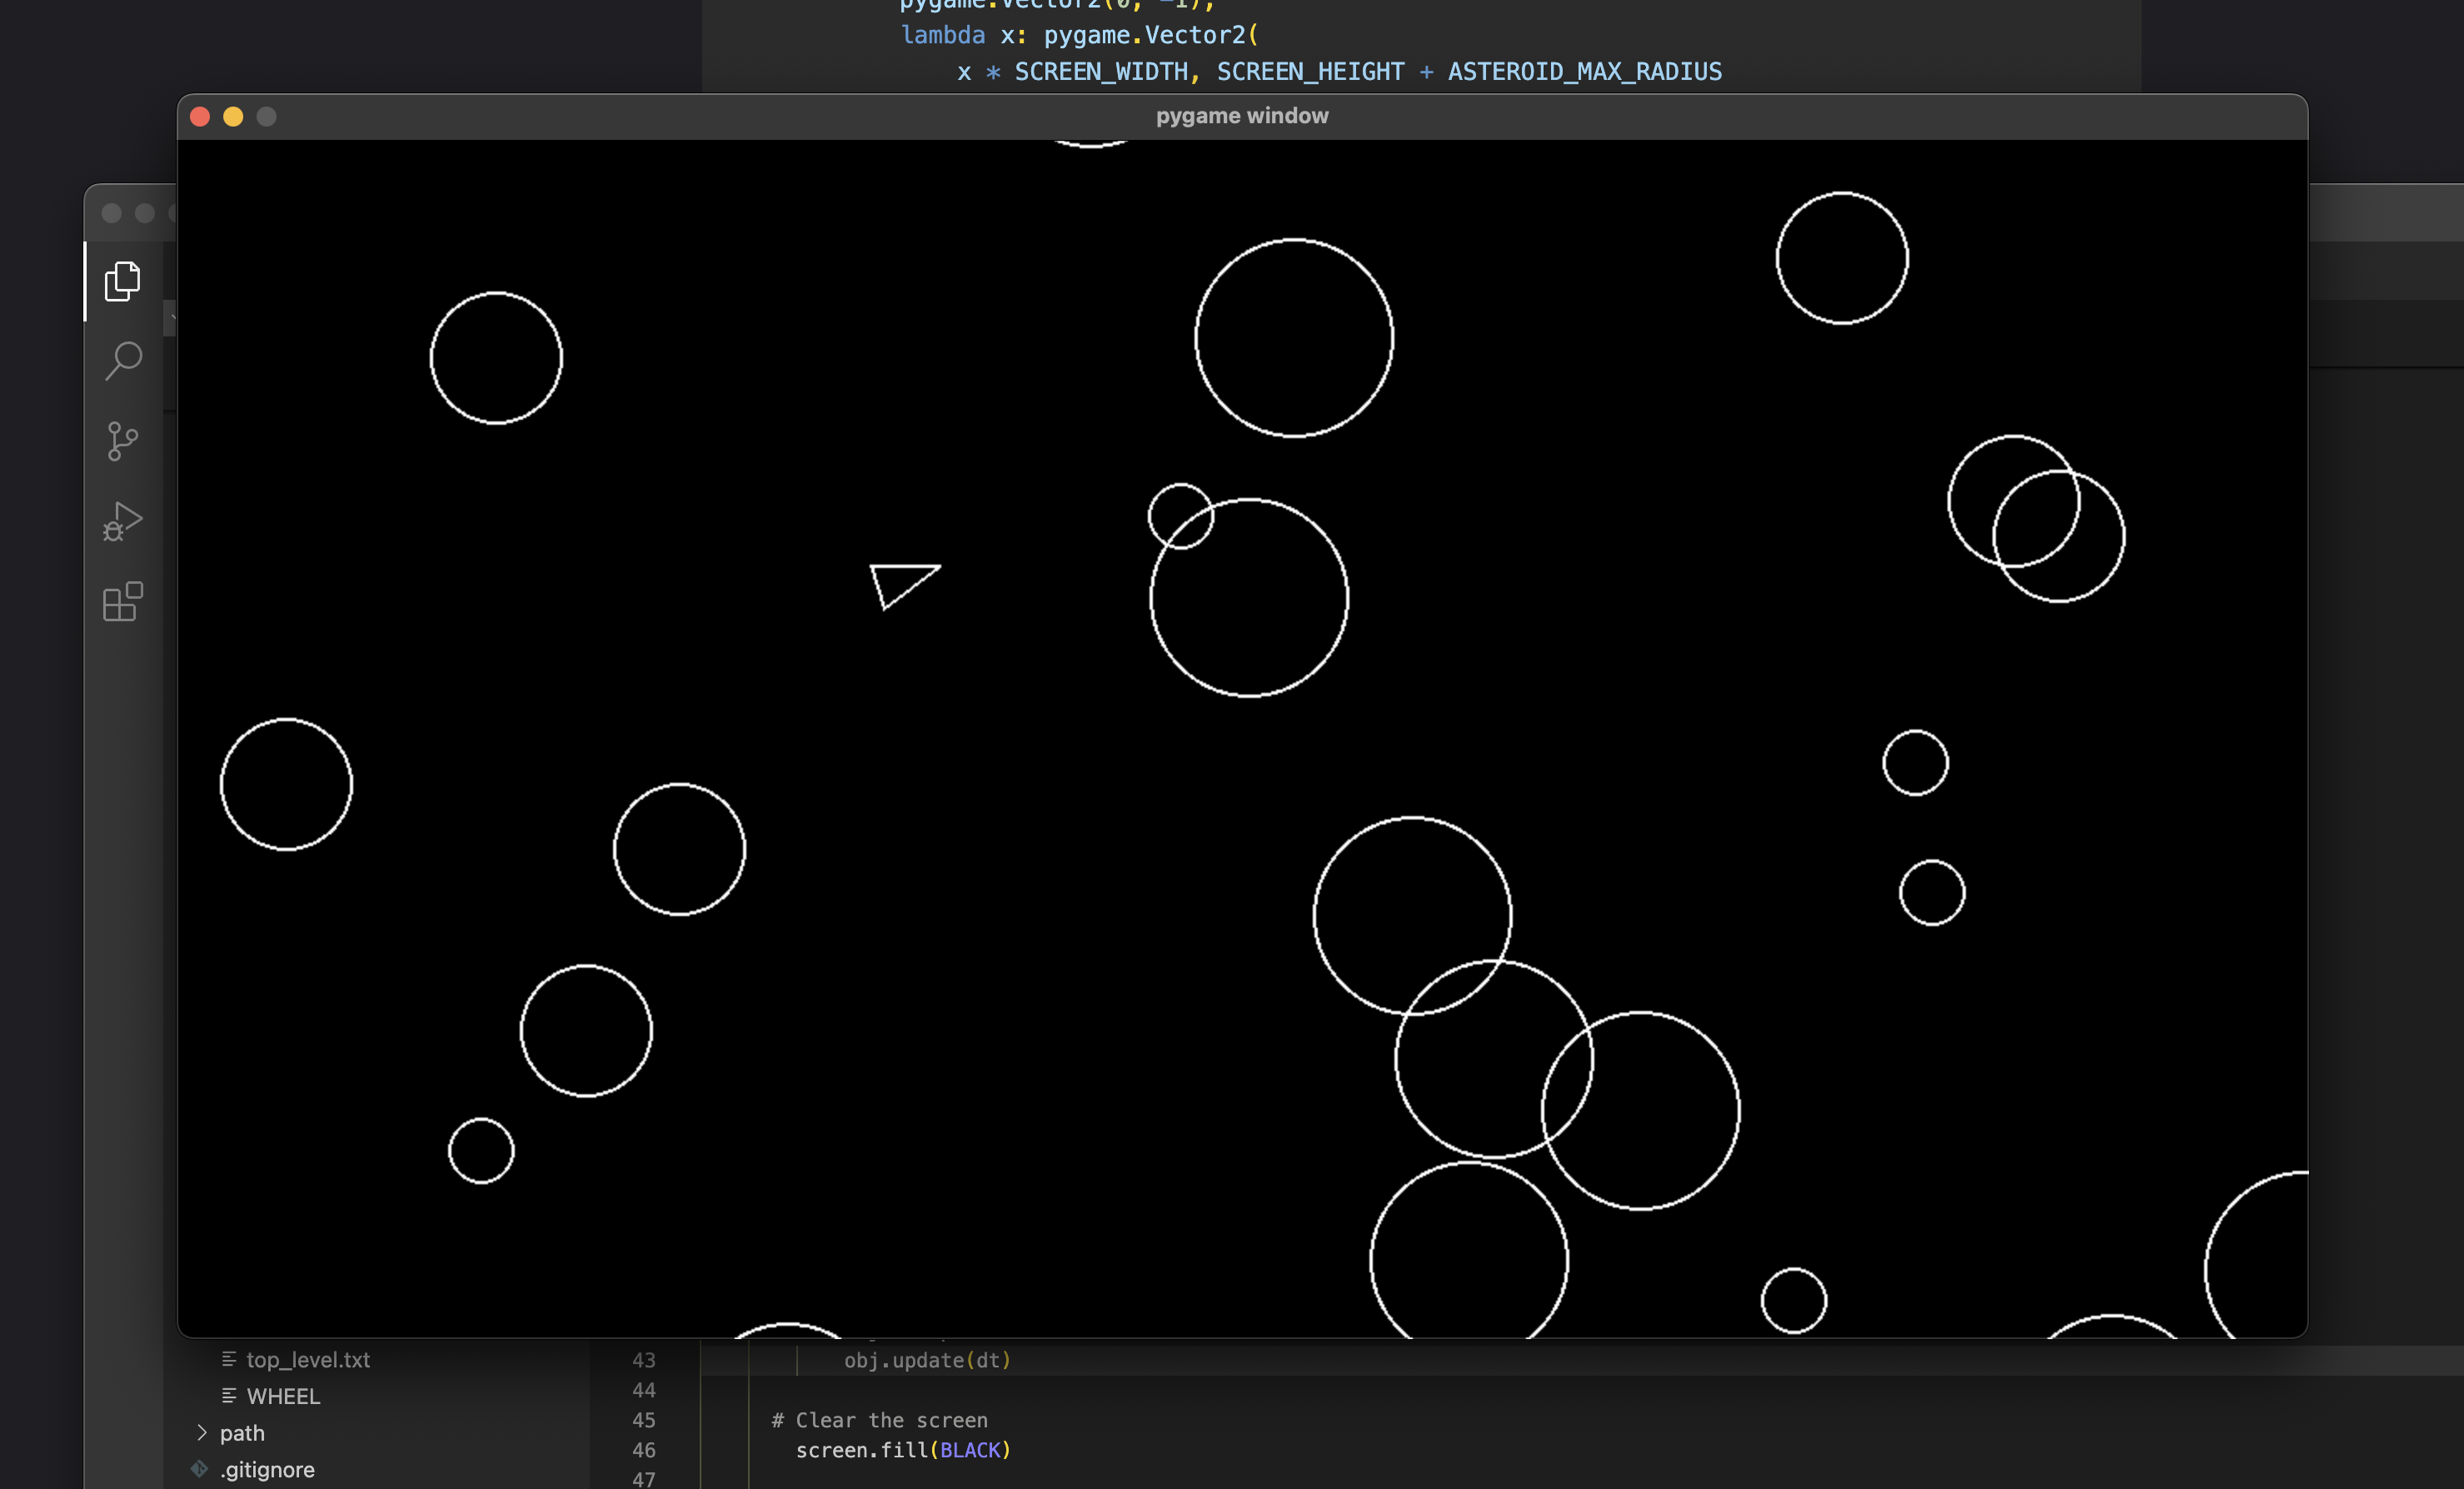Image resolution: width=2464 pixels, height=1489 pixels.
Task: Click the file icon beside WHEEL
Action: coord(230,1396)
